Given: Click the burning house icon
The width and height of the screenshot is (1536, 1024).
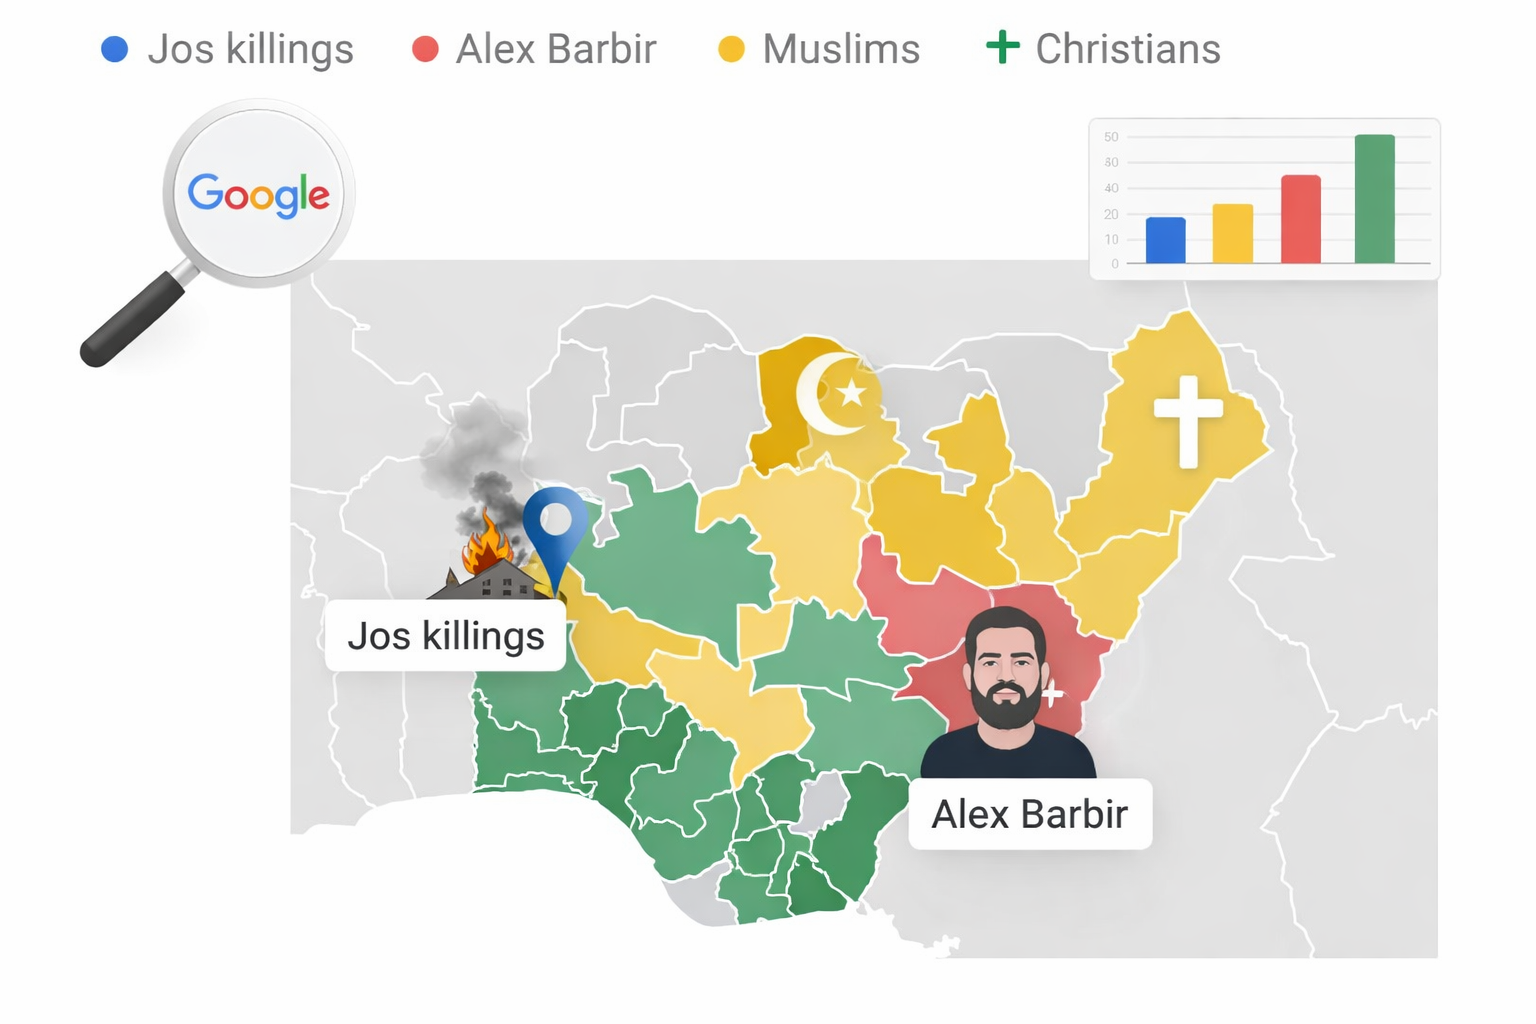Looking at the screenshot, I should [x=492, y=571].
